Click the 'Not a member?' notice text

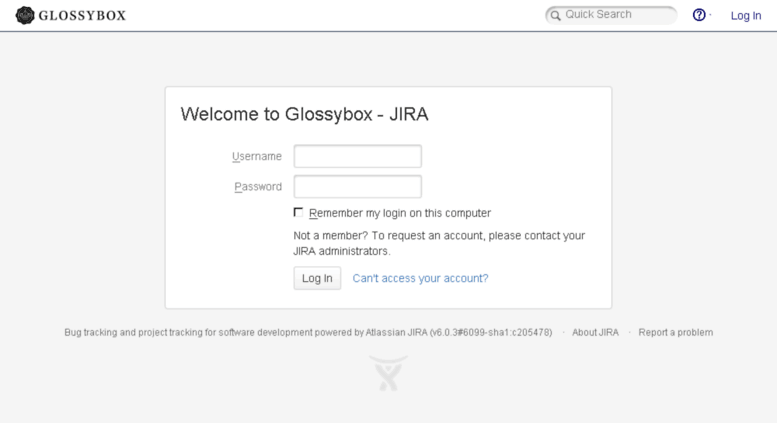(439, 243)
